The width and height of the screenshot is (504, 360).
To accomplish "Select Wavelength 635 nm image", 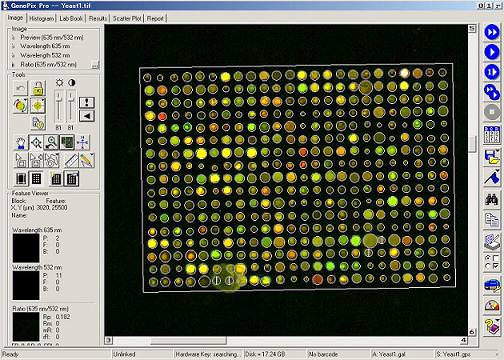I will [45, 46].
